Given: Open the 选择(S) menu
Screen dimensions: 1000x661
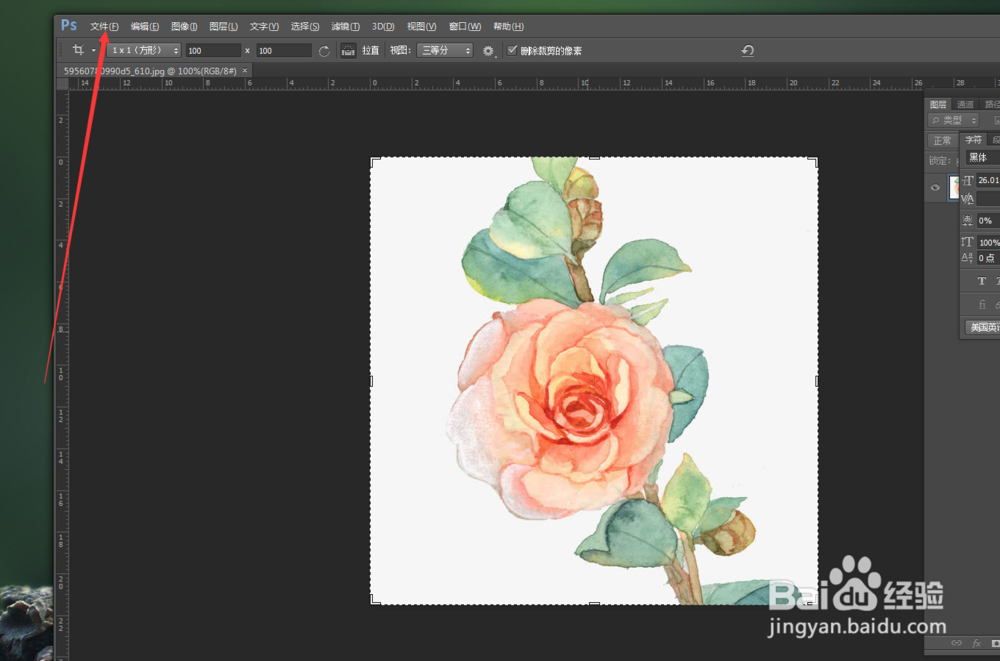Looking at the screenshot, I should click(x=305, y=26).
